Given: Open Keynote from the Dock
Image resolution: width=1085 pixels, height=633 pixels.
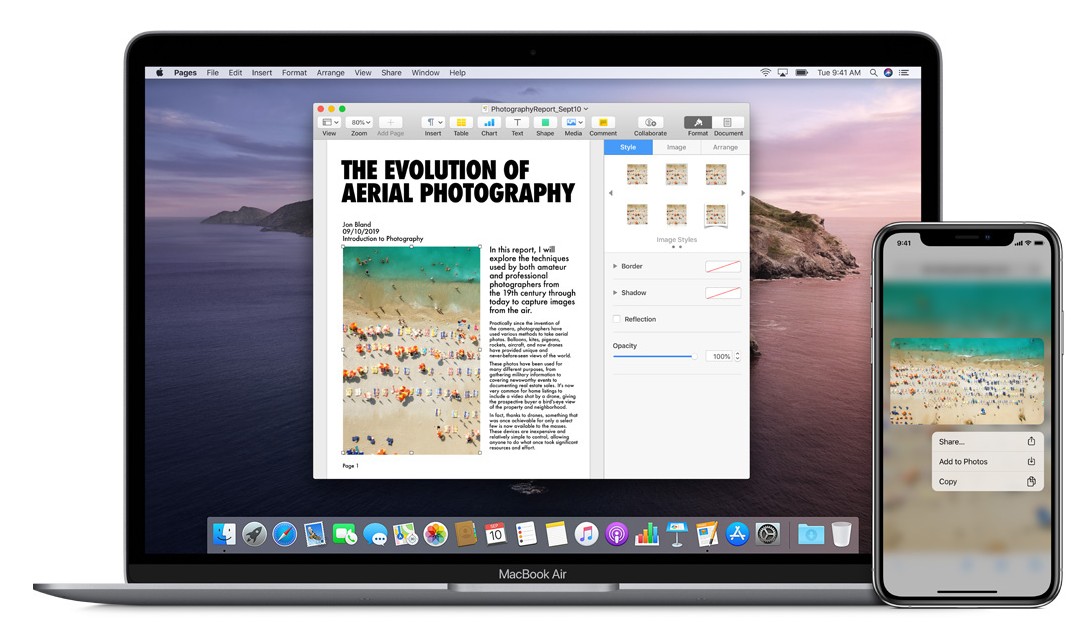Looking at the screenshot, I should 677,534.
